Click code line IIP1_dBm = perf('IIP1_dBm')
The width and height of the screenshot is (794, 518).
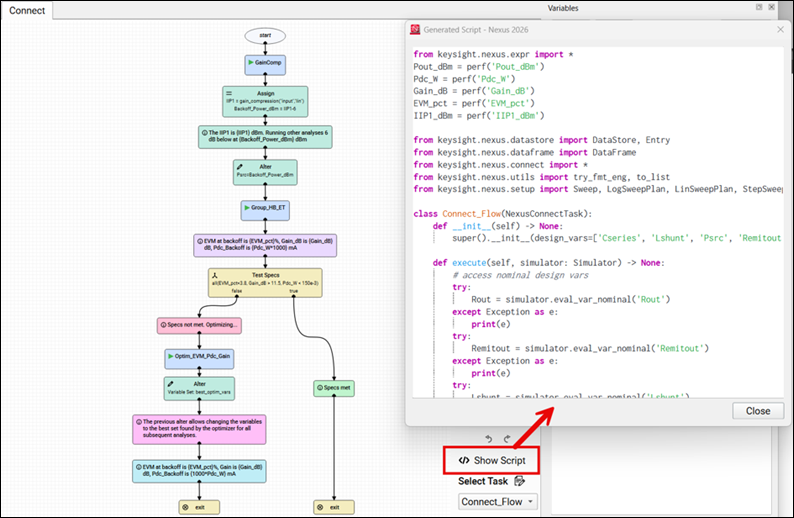click(x=479, y=115)
